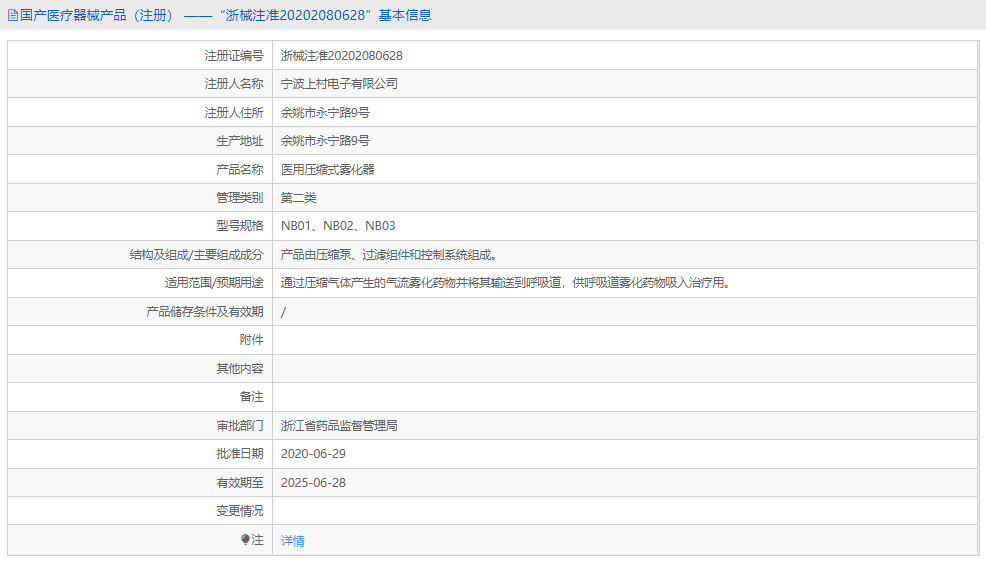Click the 生产地址 label
Screen dimensions: 986x562
(240, 141)
